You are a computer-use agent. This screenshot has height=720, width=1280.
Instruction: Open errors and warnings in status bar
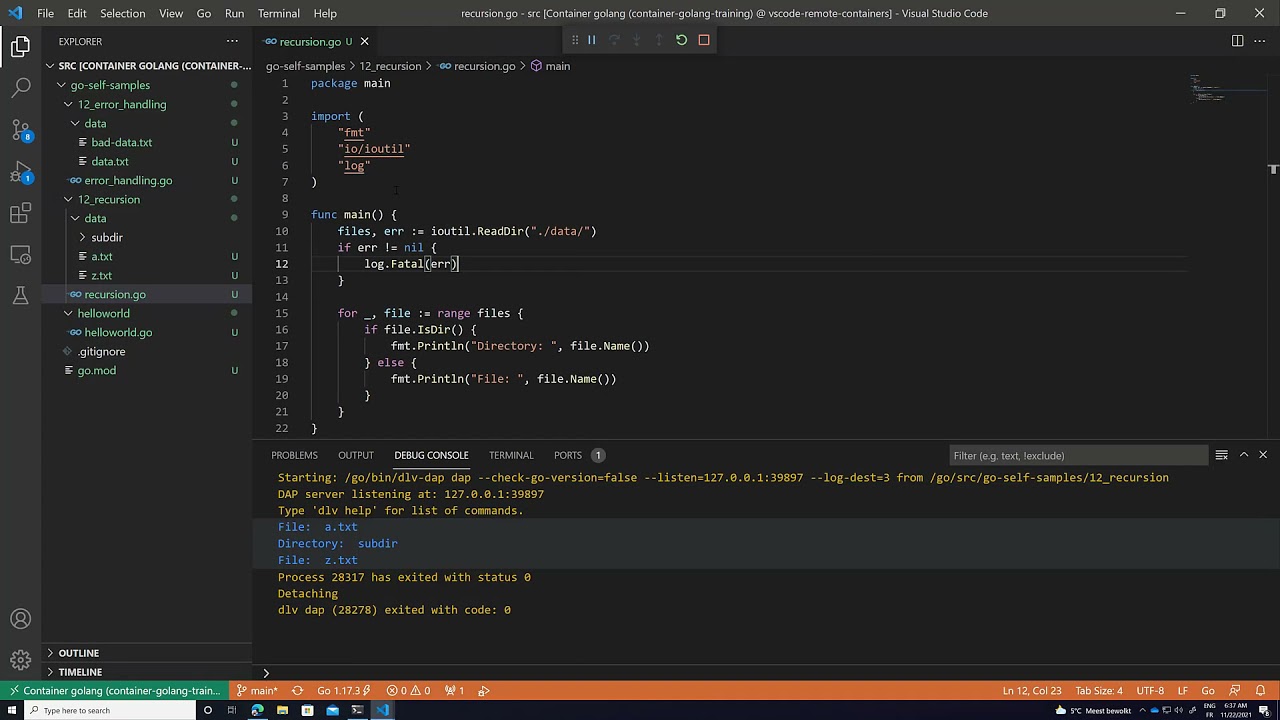point(408,691)
